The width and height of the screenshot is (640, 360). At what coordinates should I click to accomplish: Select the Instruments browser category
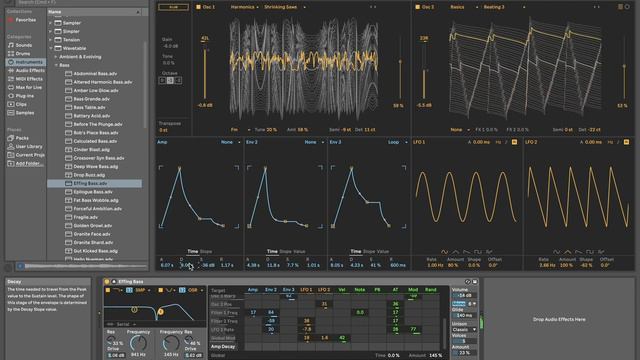pos(25,62)
